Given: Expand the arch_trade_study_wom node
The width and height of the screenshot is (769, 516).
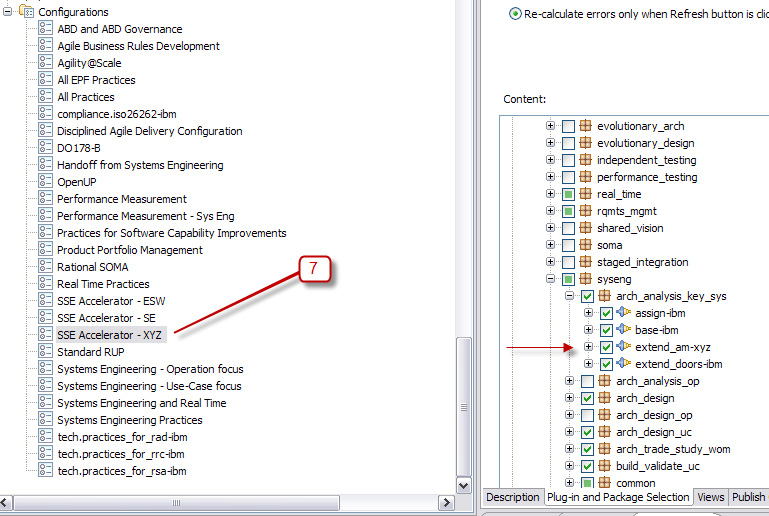Looking at the screenshot, I should pyautogui.click(x=569, y=449).
